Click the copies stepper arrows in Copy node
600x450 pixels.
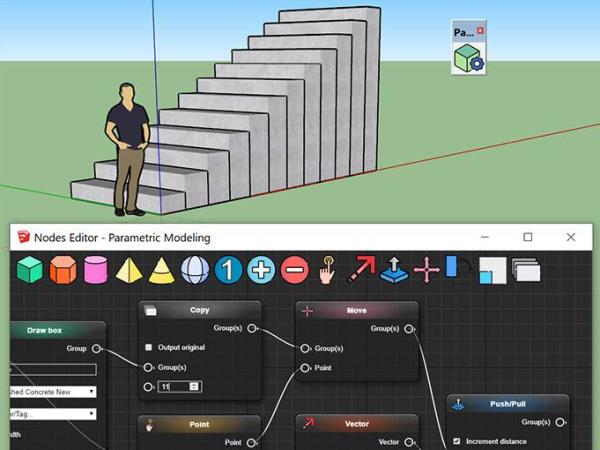click(194, 386)
